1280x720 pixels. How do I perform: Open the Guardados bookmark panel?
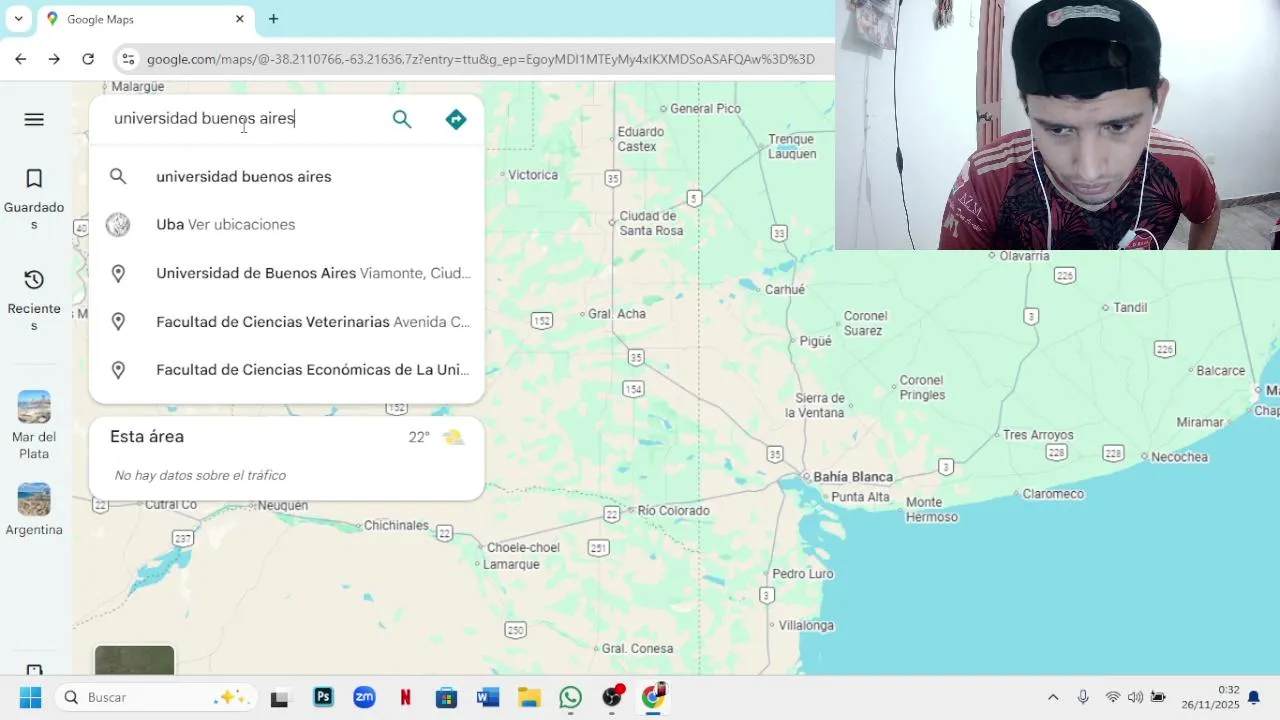point(34,199)
